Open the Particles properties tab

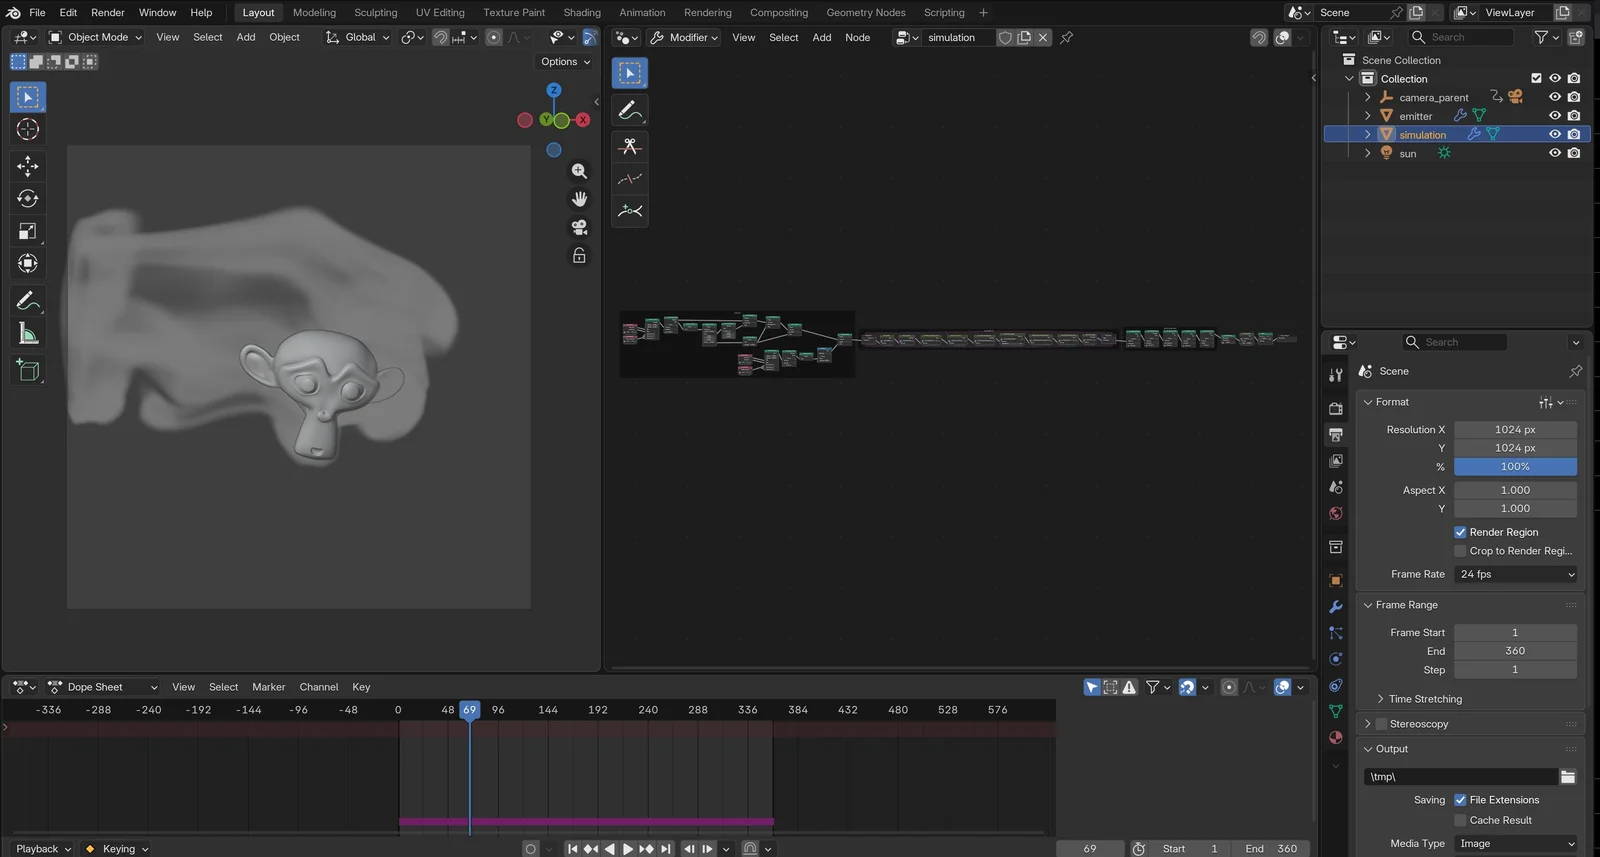click(1336, 633)
